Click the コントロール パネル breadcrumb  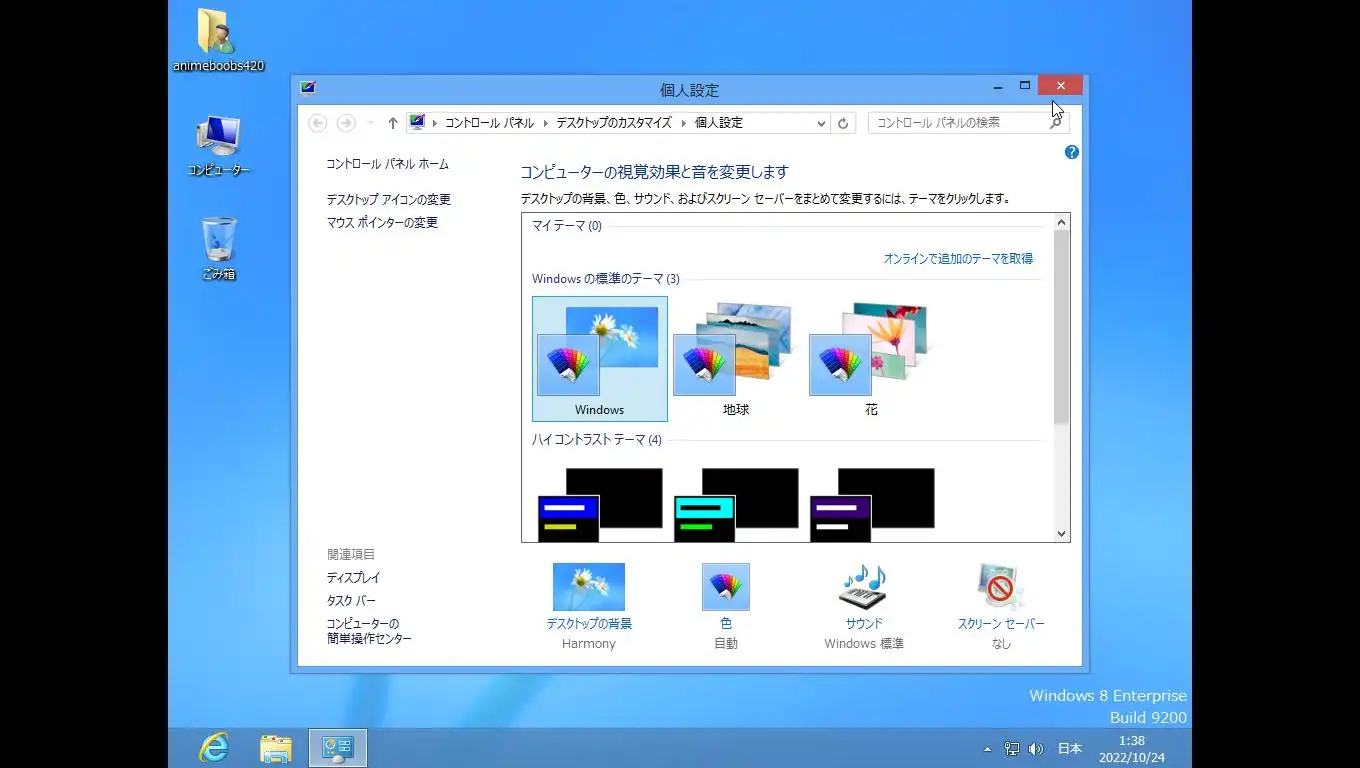[489, 123]
